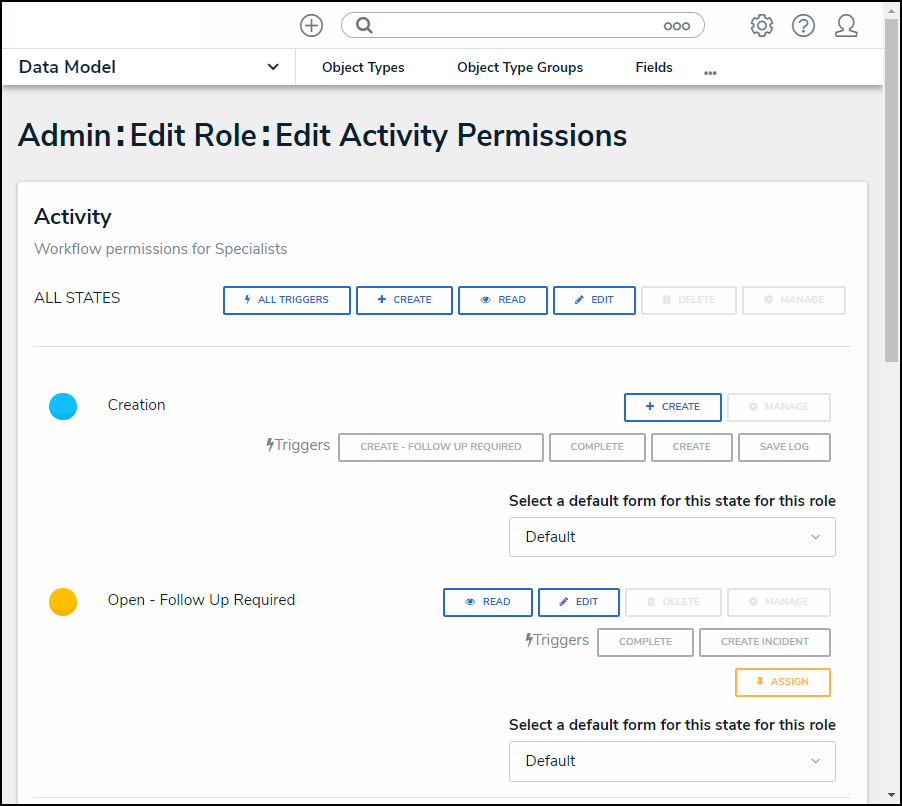Expand the Data Model dropdown
Viewport: 902px width, 806px height.
pos(273,67)
